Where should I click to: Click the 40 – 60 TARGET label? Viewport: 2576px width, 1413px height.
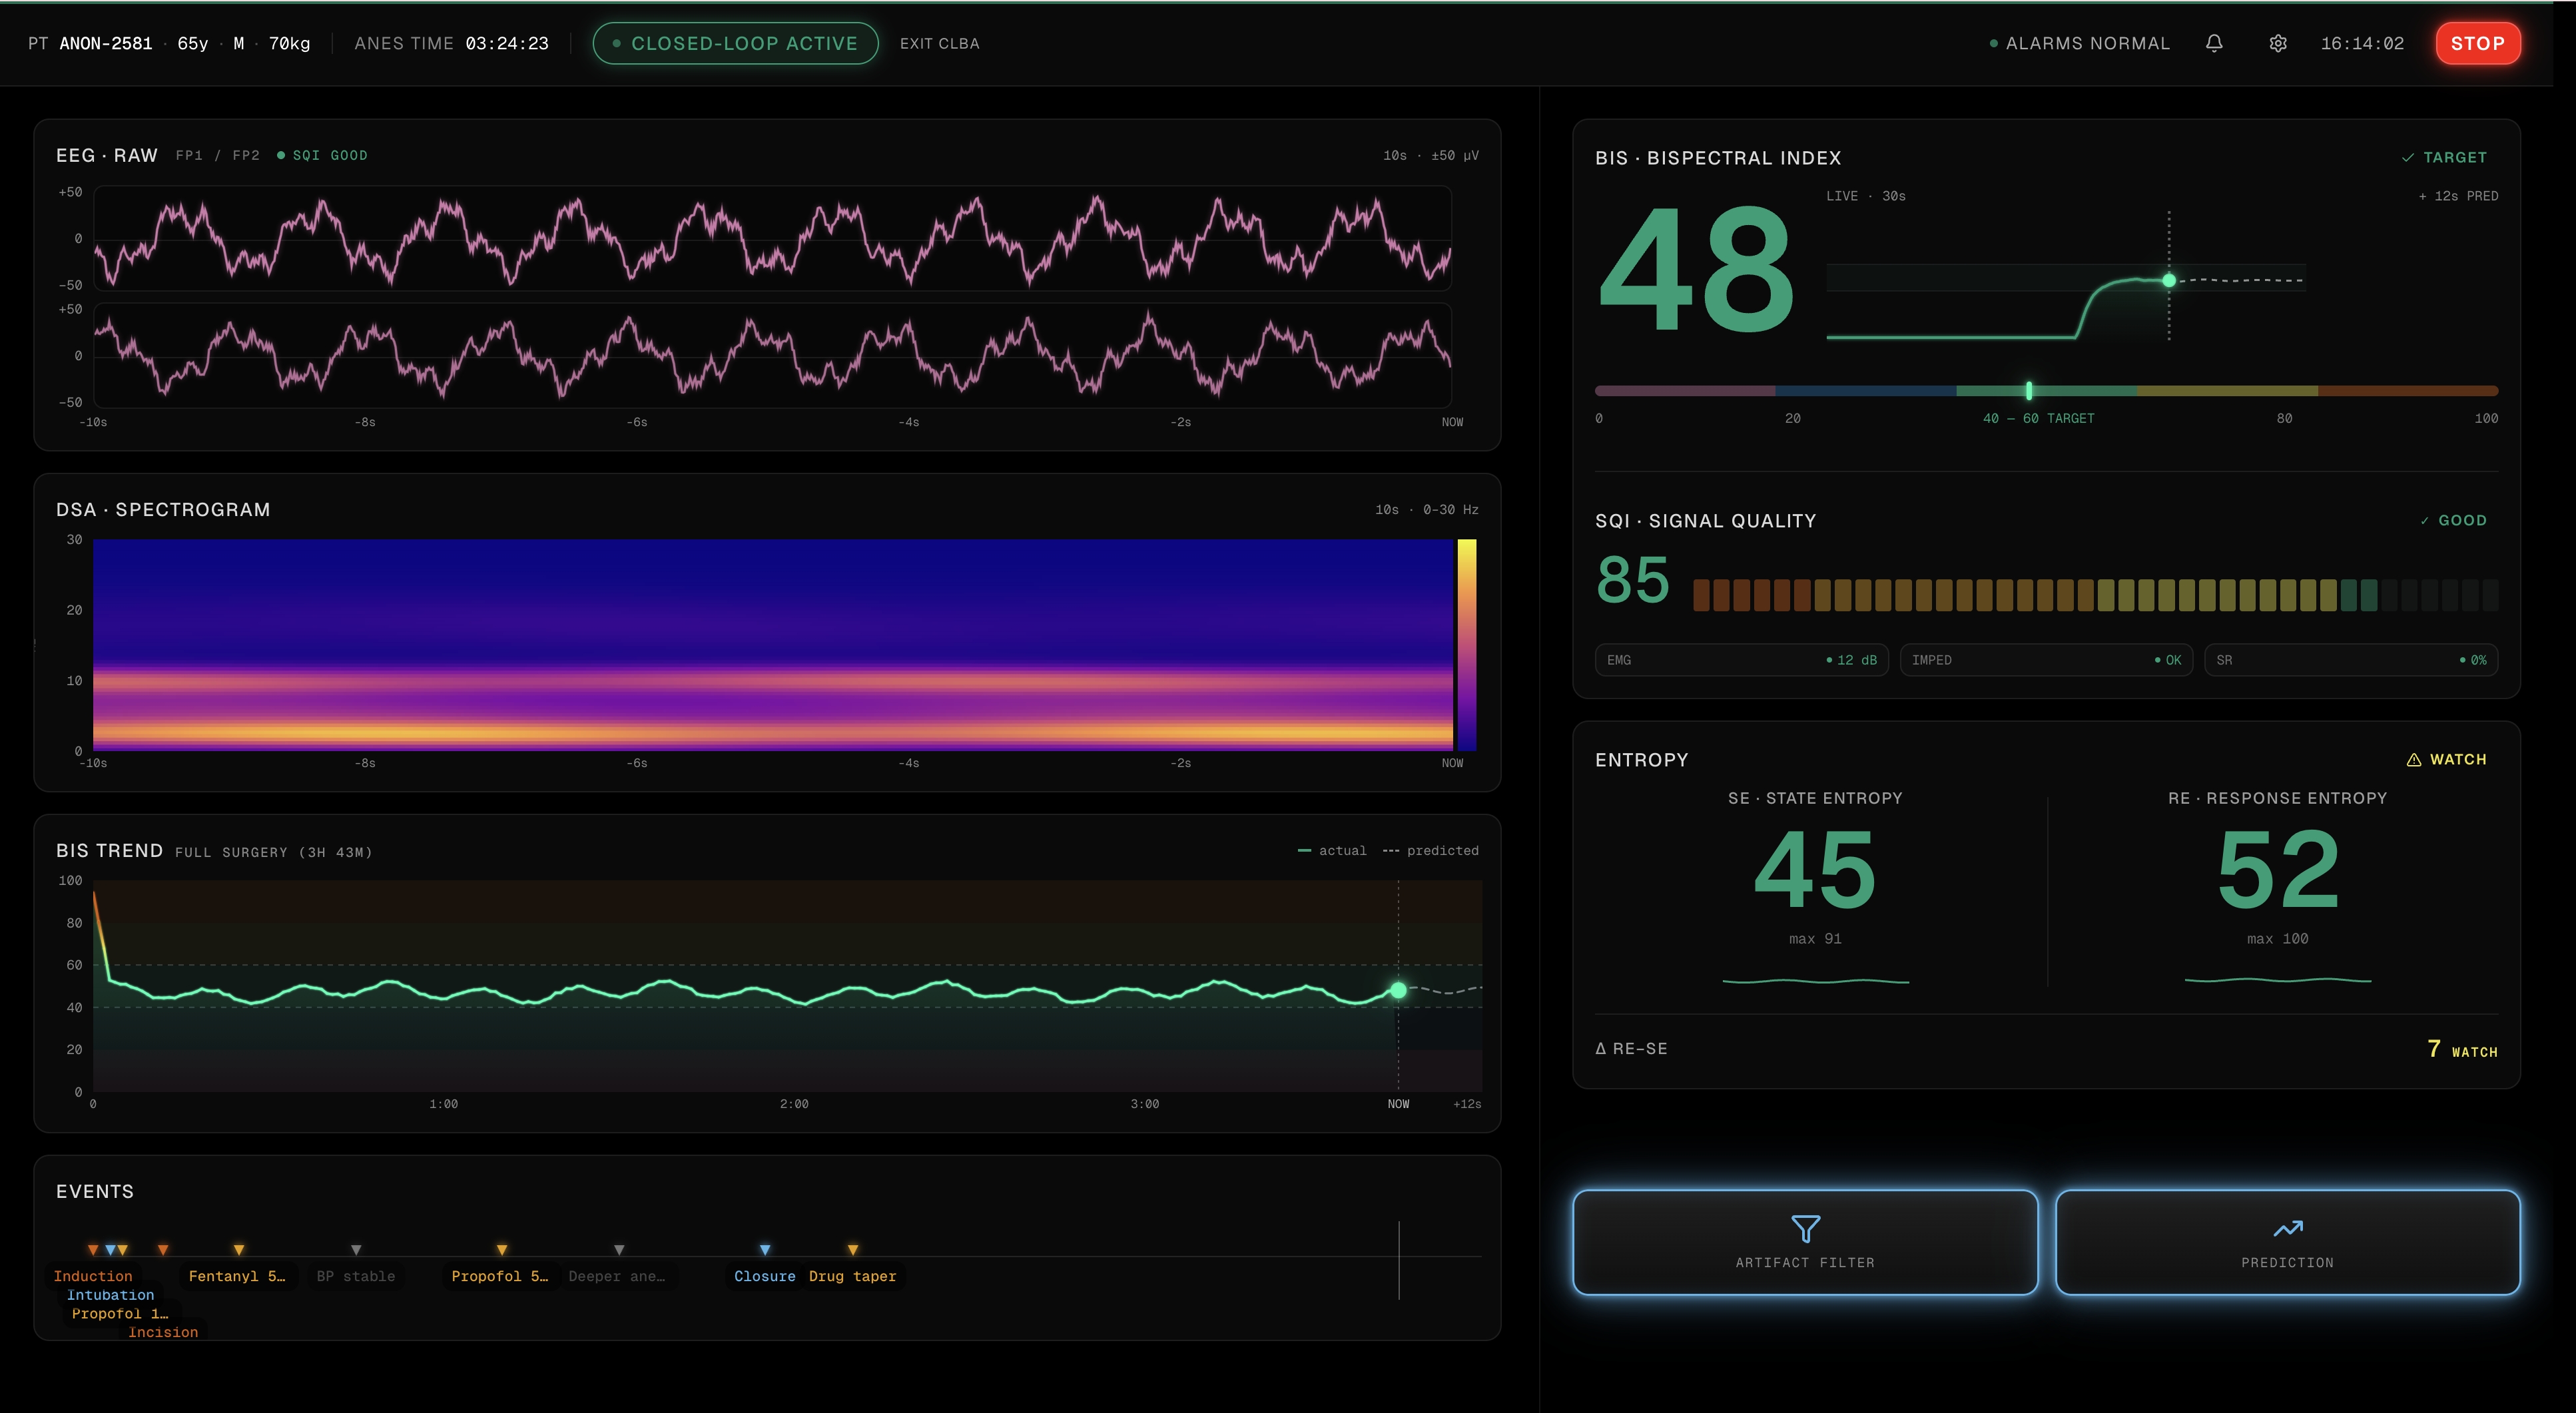[2038, 418]
